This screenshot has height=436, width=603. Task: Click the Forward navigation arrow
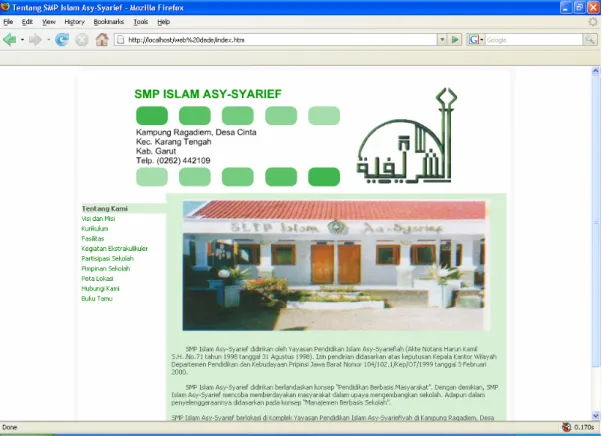click(x=36, y=40)
